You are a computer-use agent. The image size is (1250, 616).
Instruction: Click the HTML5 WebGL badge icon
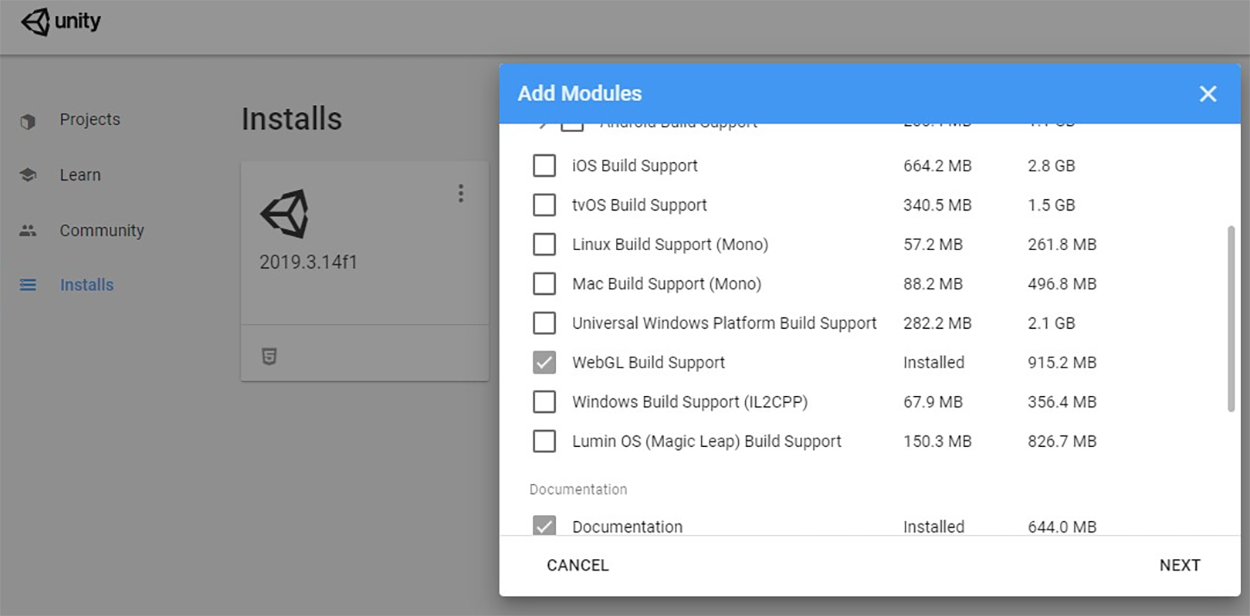269,356
